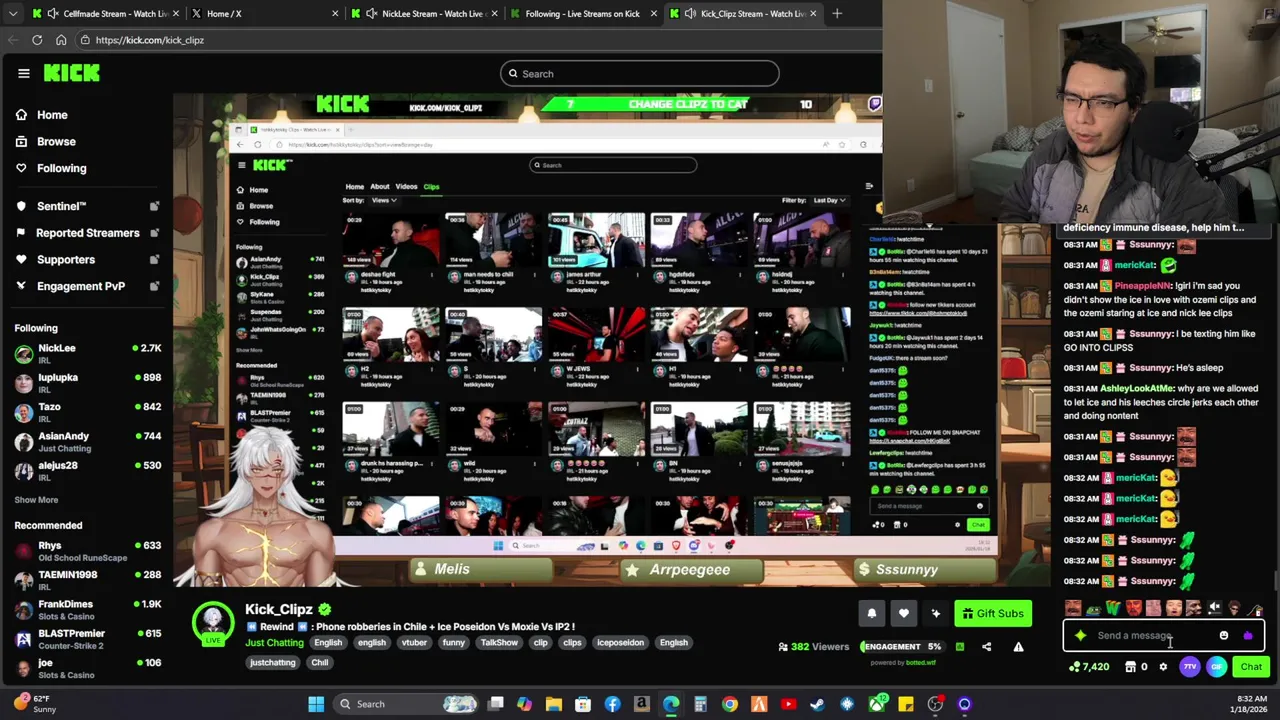The height and width of the screenshot is (720, 1280).
Task: Open Reported Streamers in the sidebar
Action: click(87, 233)
